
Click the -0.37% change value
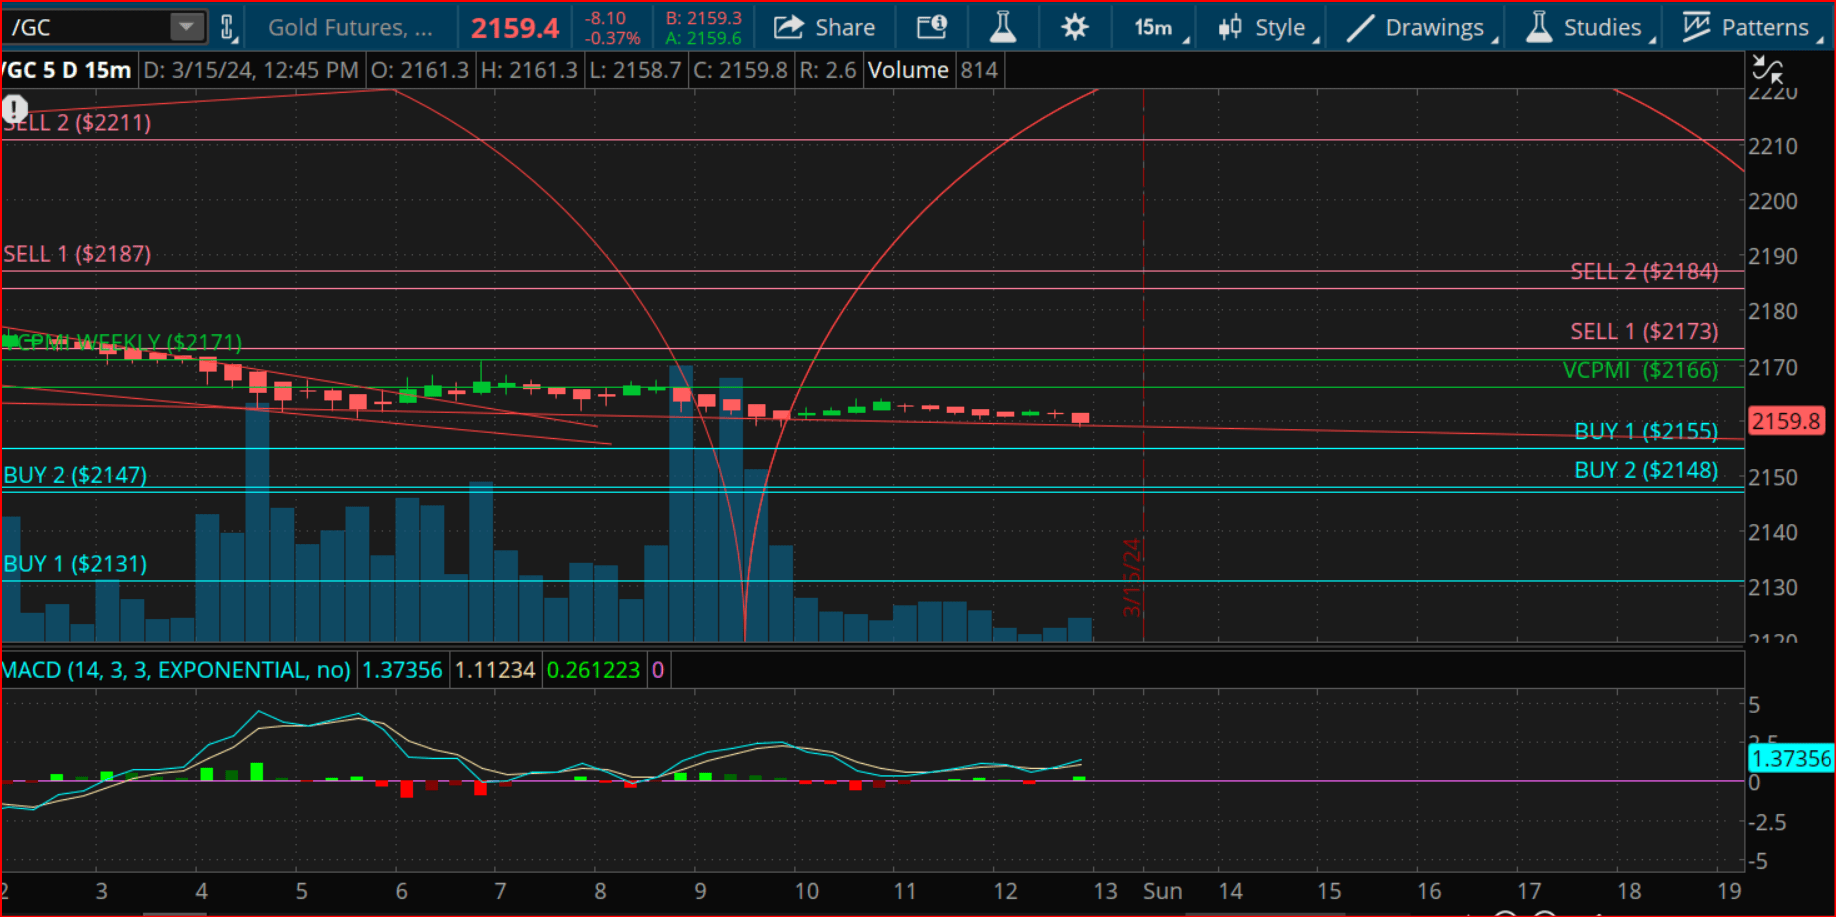click(612, 38)
